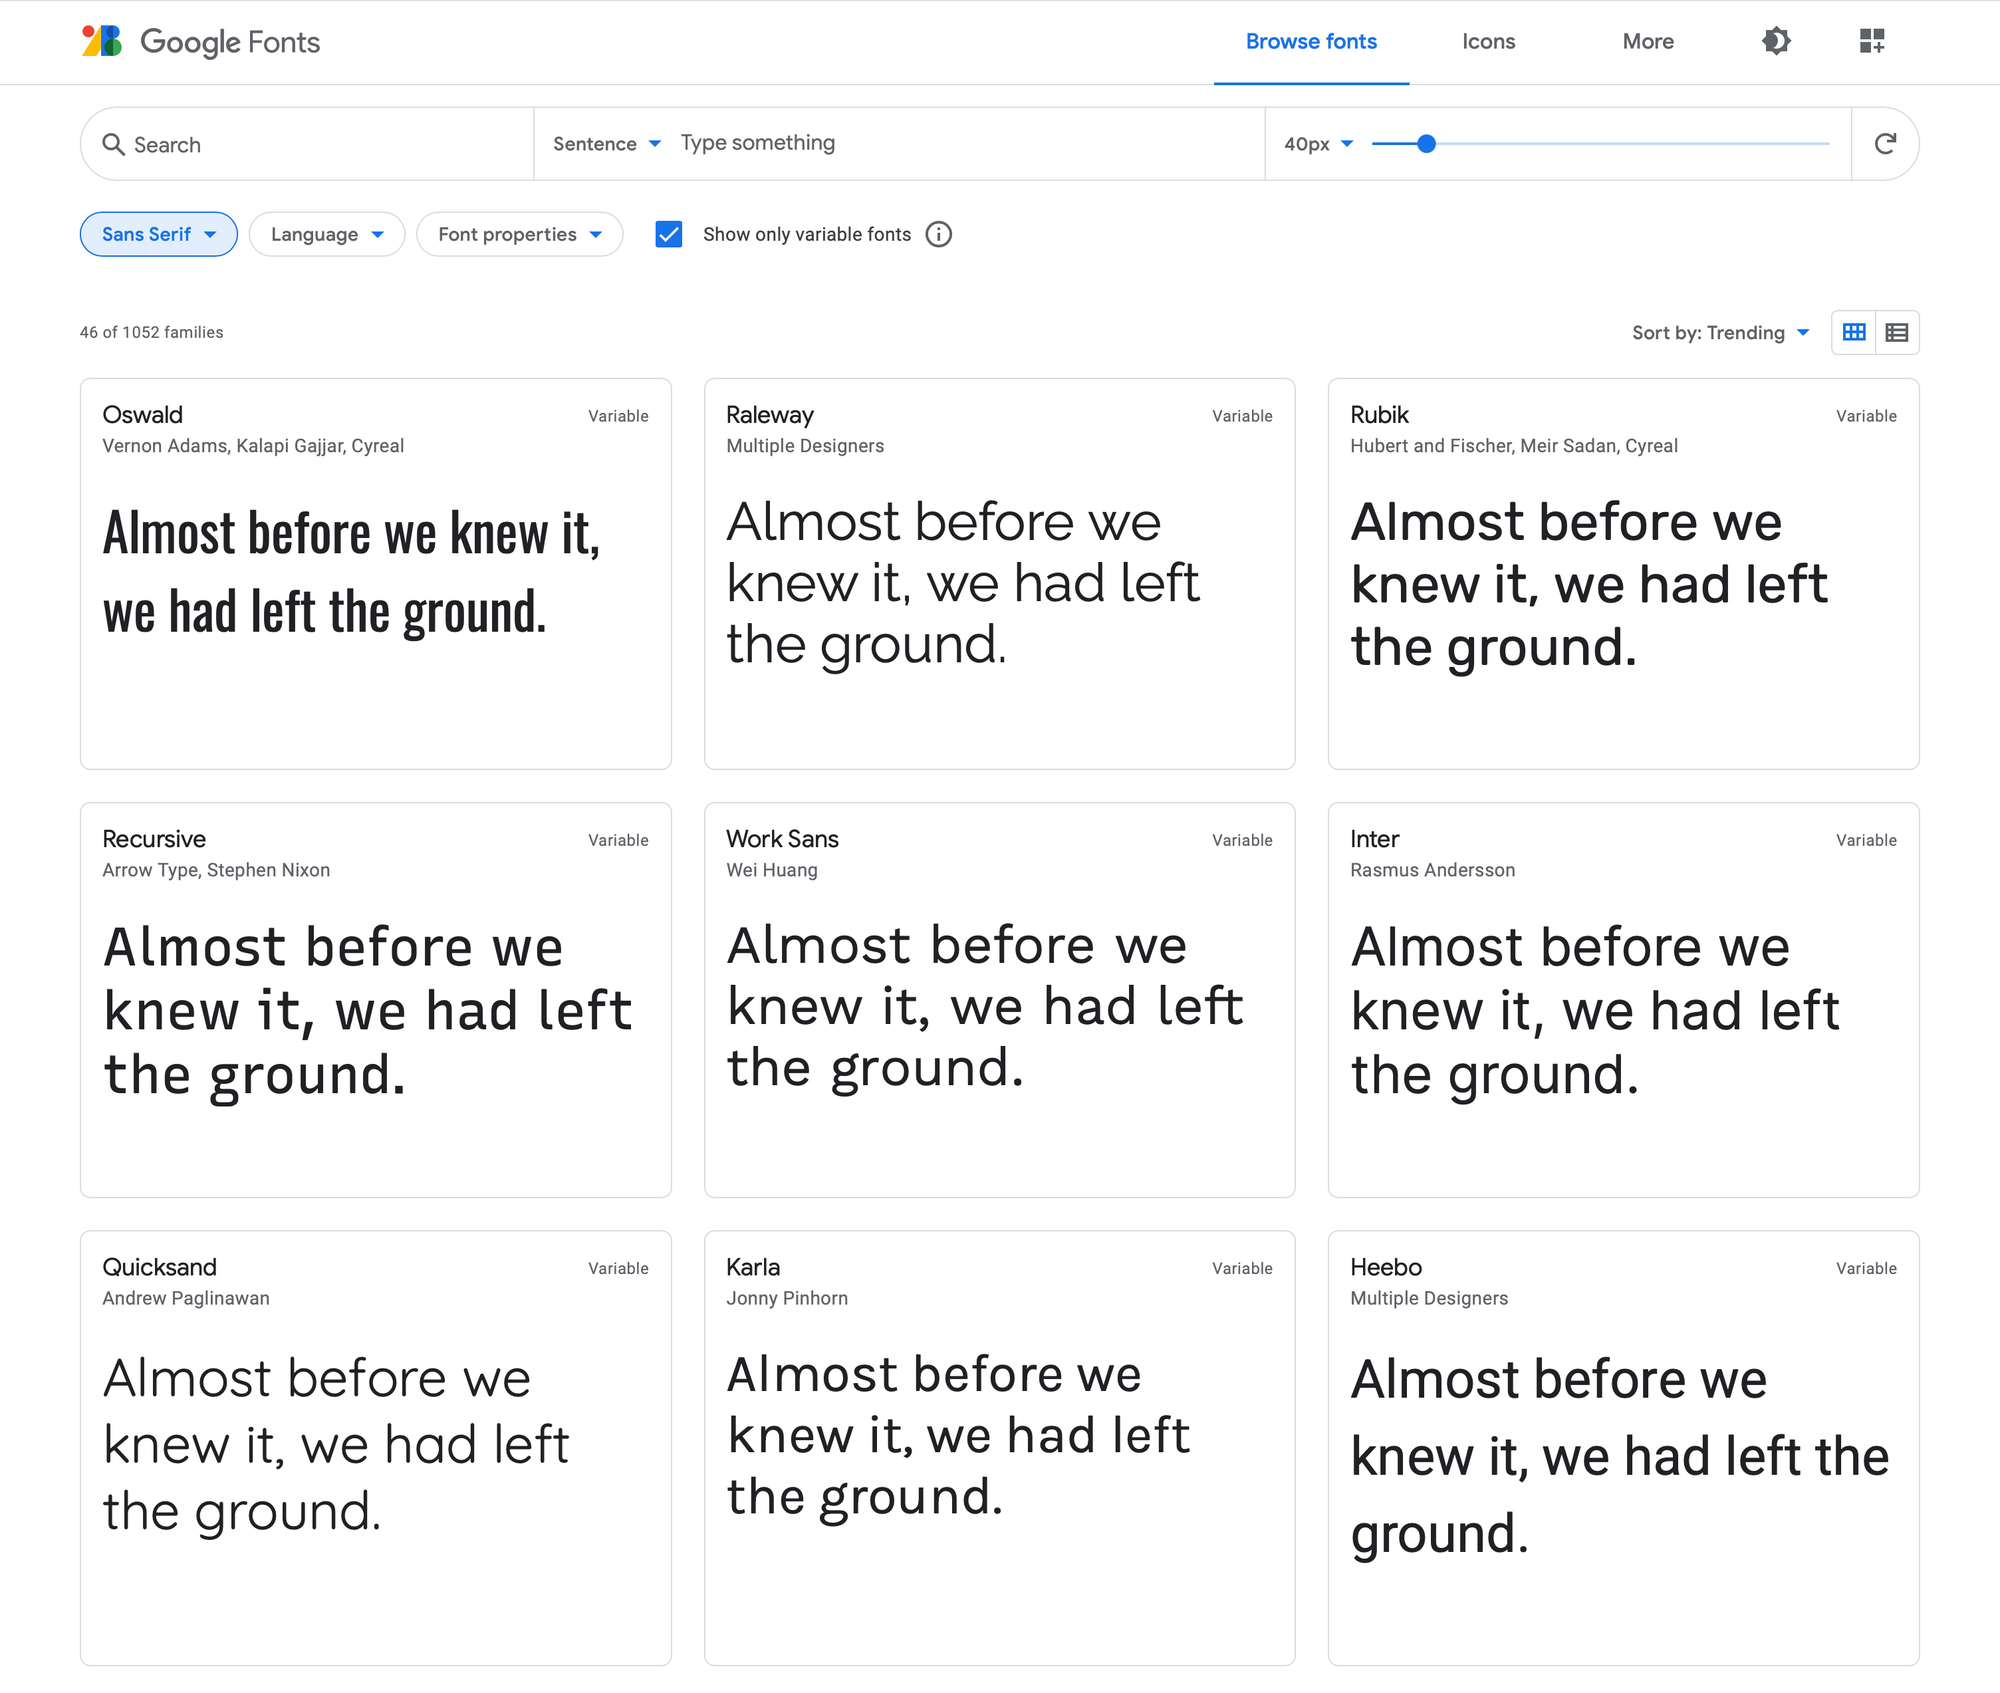Go to the Icons tab
The width and height of the screenshot is (2000, 1693).
pyautogui.click(x=1489, y=41)
